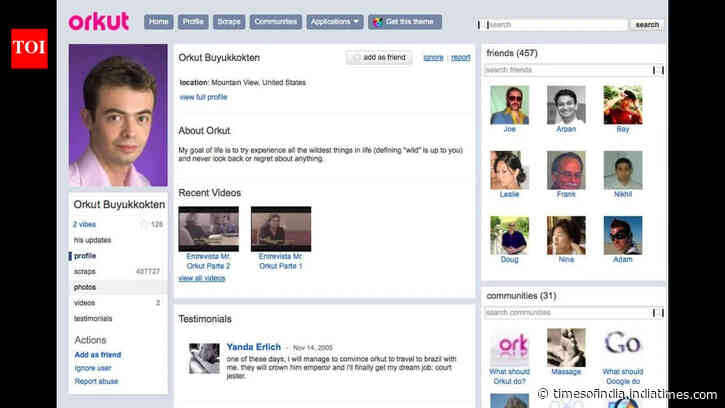Click What should Orkut do? name link
Viewport: 725px width, 408px height.
pos(510,377)
